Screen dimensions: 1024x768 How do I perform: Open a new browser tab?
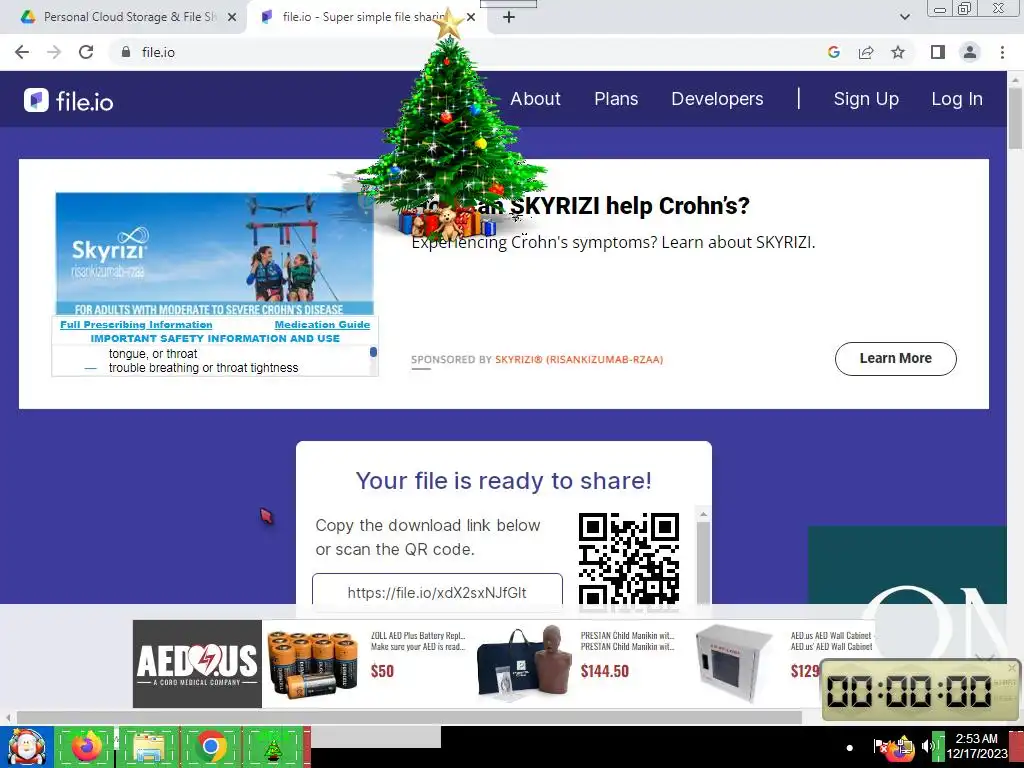click(x=509, y=17)
